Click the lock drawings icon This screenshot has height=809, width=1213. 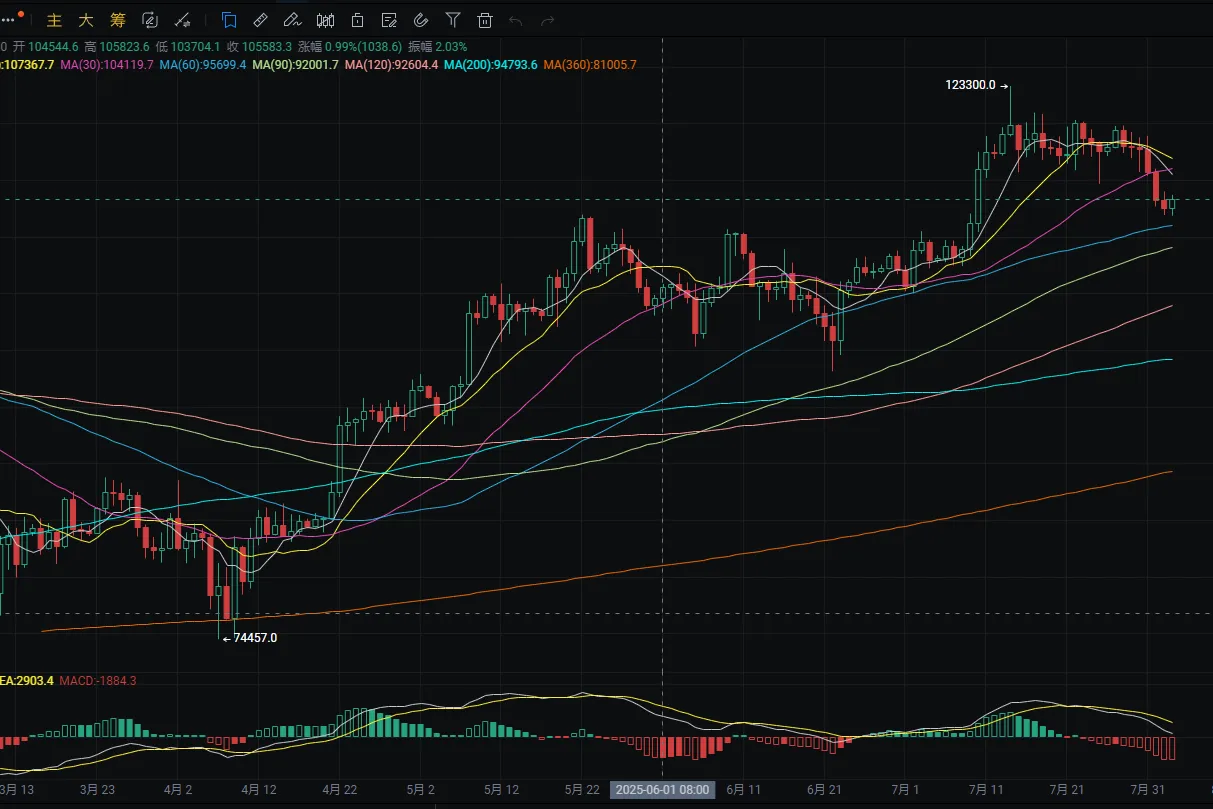pos(357,20)
